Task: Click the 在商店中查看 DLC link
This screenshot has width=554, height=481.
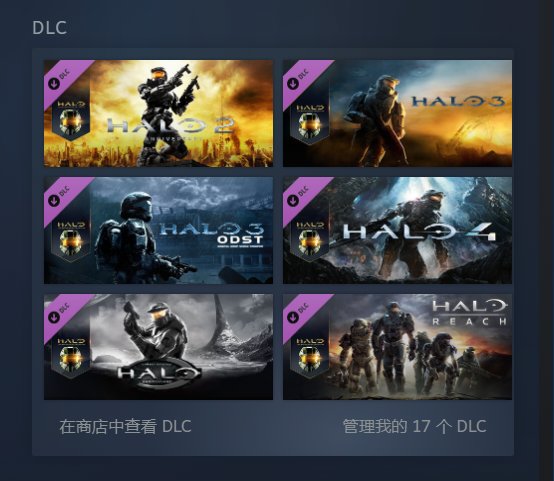Action: click(125, 426)
